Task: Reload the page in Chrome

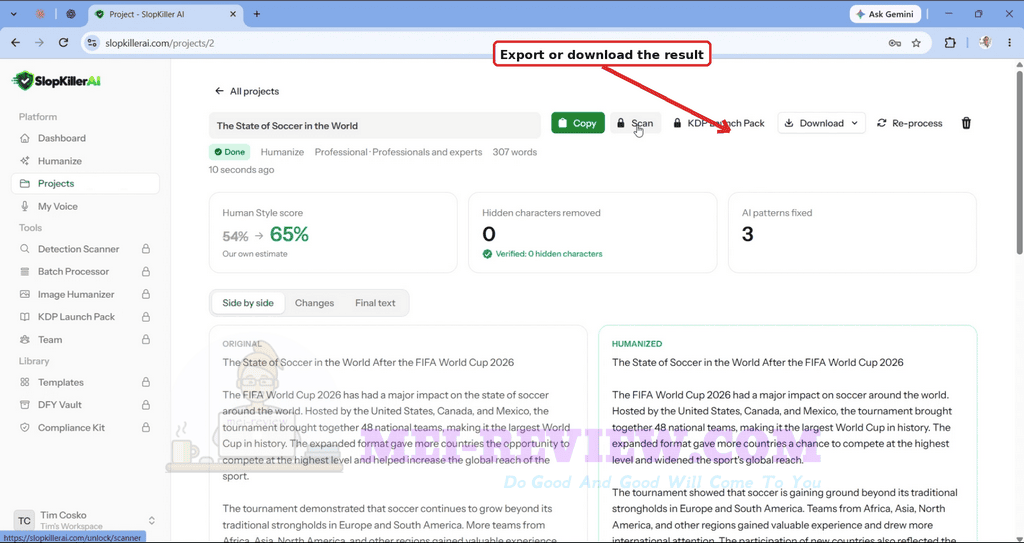Action: coord(63,42)
